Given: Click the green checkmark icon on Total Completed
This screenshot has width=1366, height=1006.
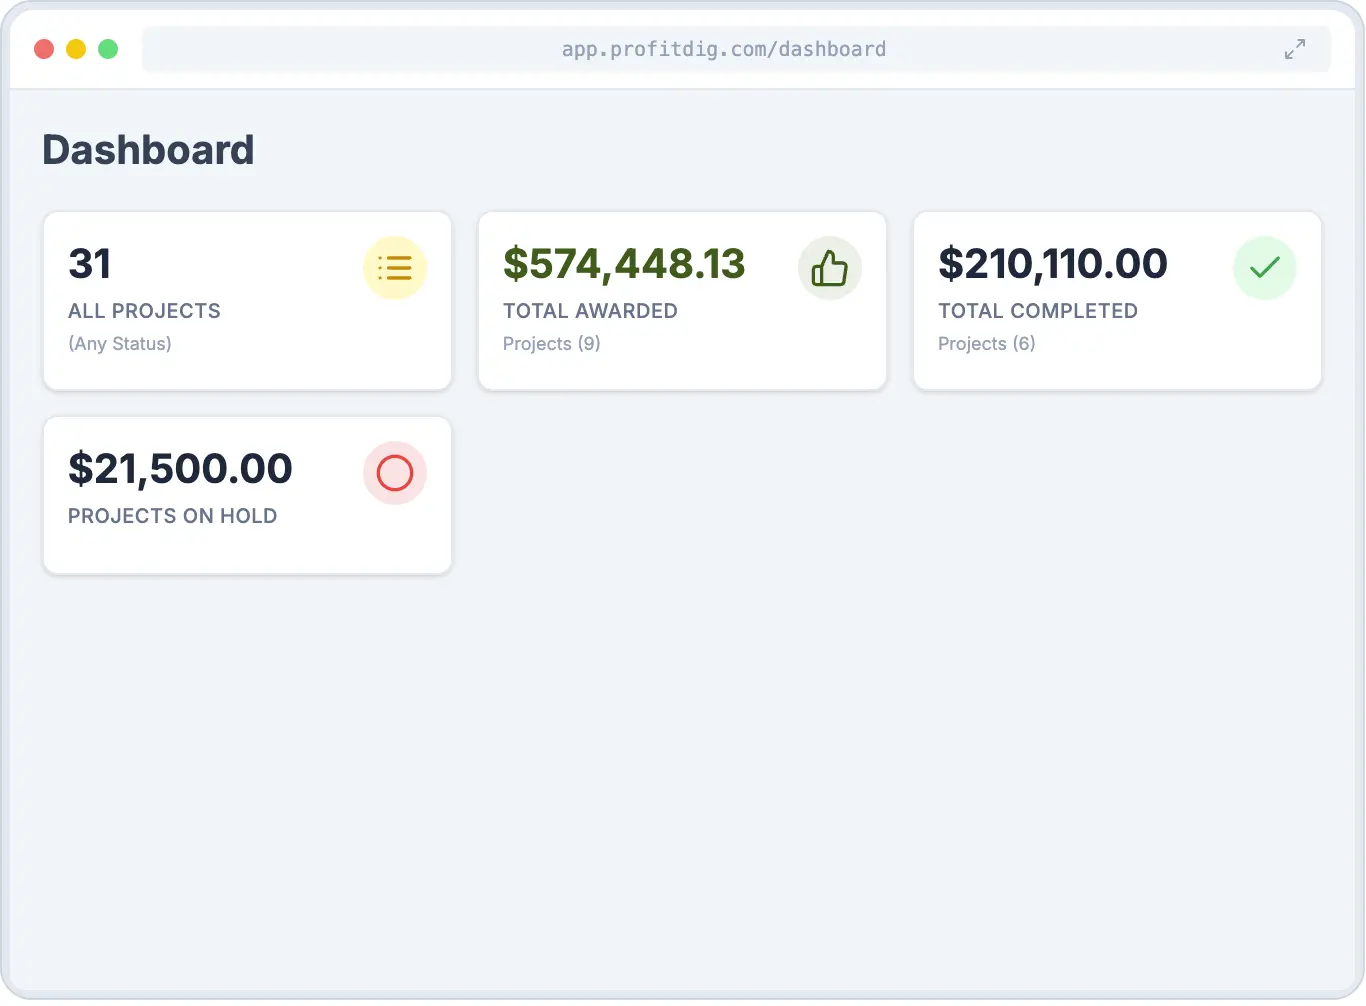Looking at the screenshot, I should click(x=1265, y=268).
